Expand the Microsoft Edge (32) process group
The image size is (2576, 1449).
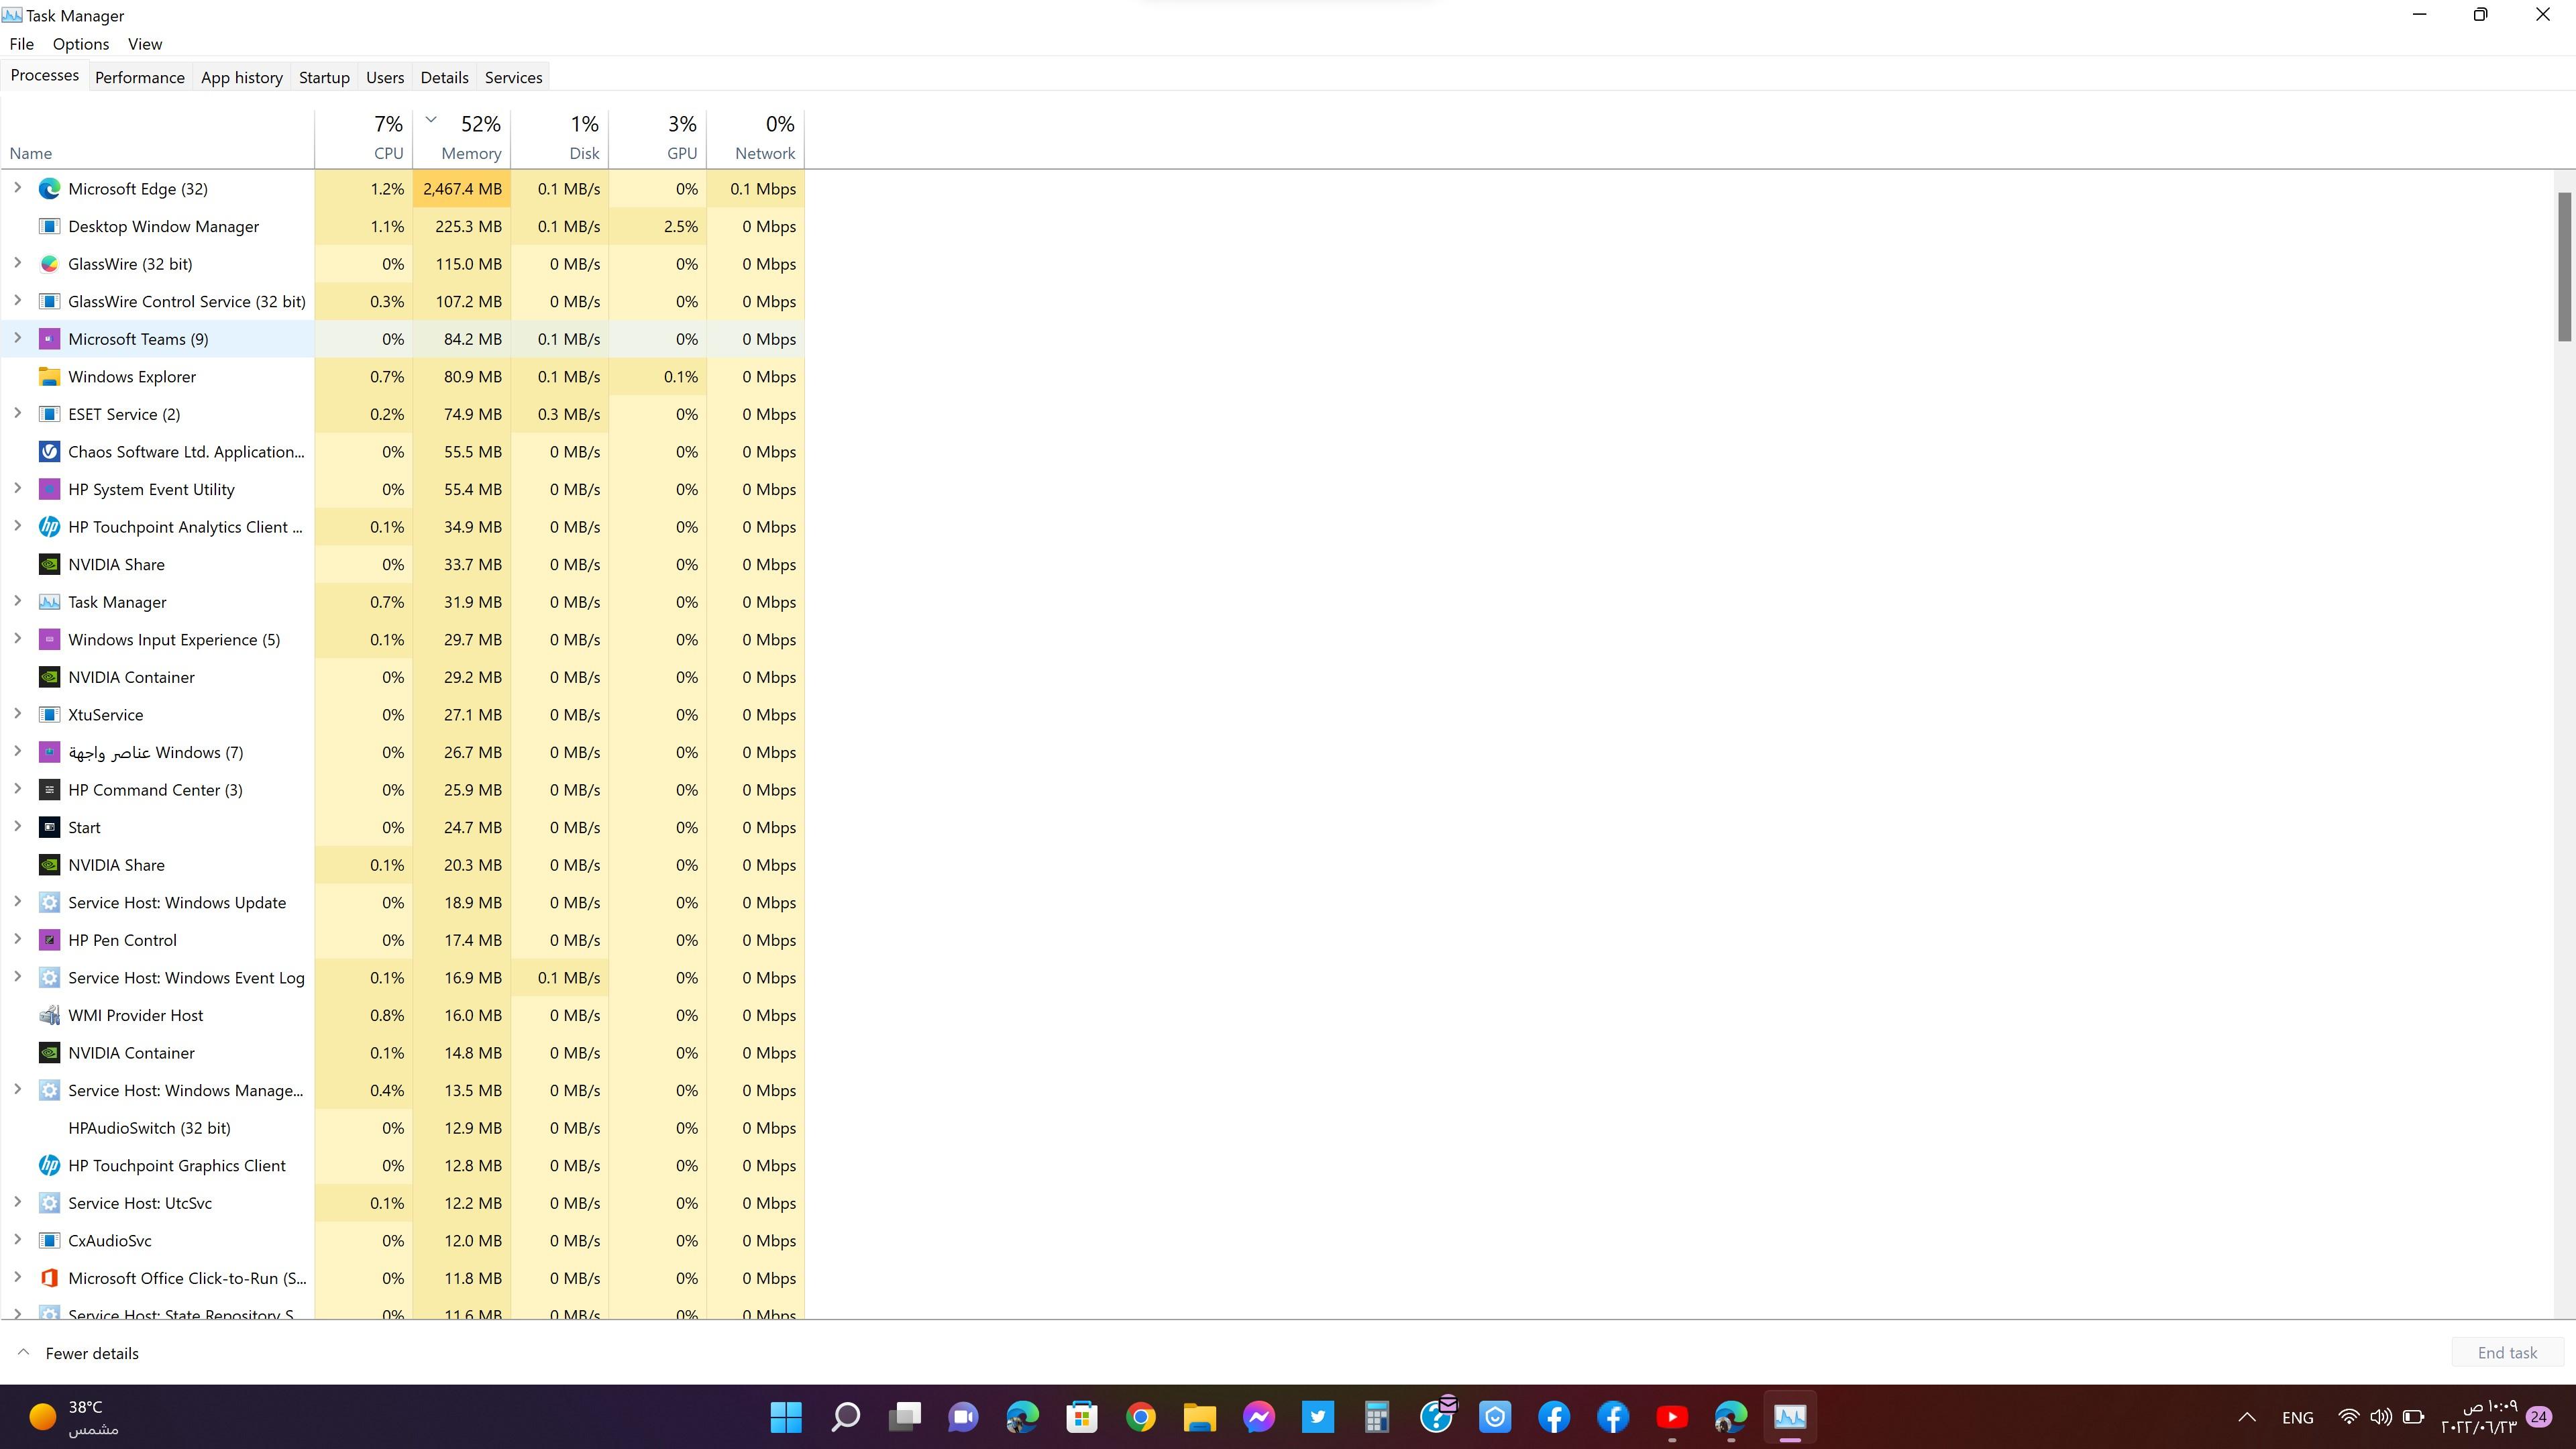pos(17,188)
